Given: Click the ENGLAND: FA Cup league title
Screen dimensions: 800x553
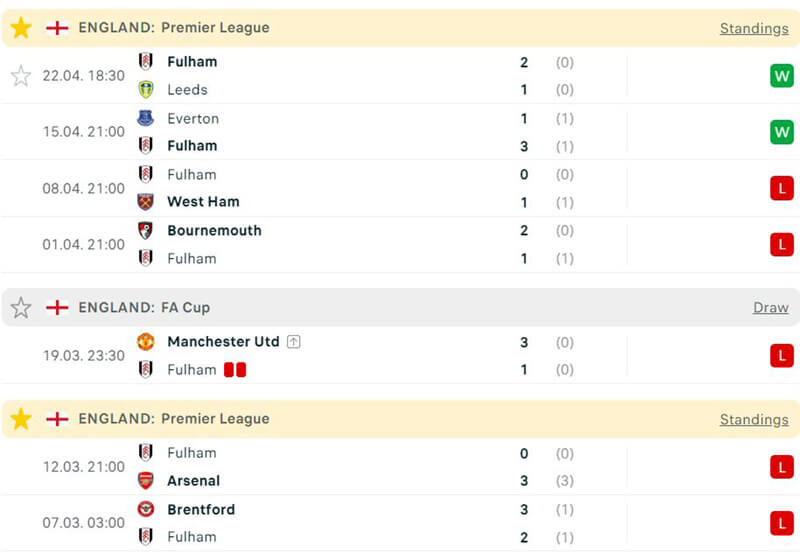Looking at the screenshot, I should [144, 308].
